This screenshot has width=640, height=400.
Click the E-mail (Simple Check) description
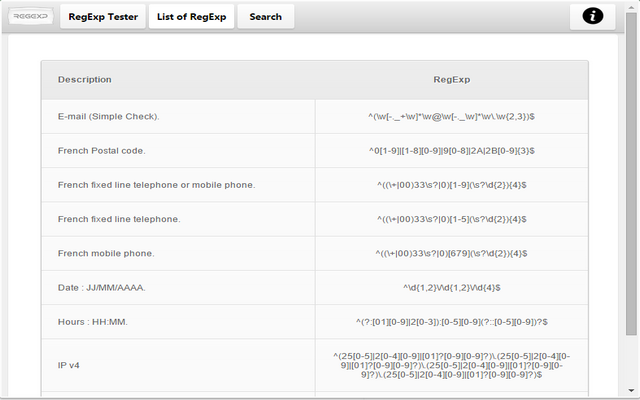pyautogui.click(x=109, y=116)
